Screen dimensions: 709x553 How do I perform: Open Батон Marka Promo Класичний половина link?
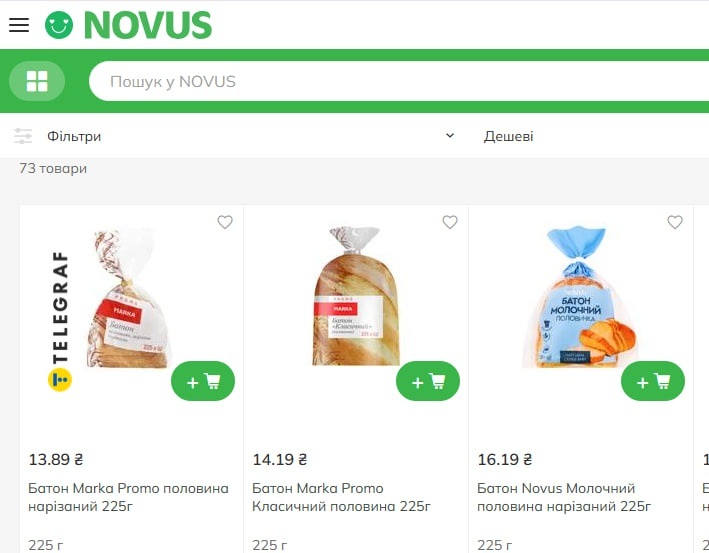pos(341,497)
